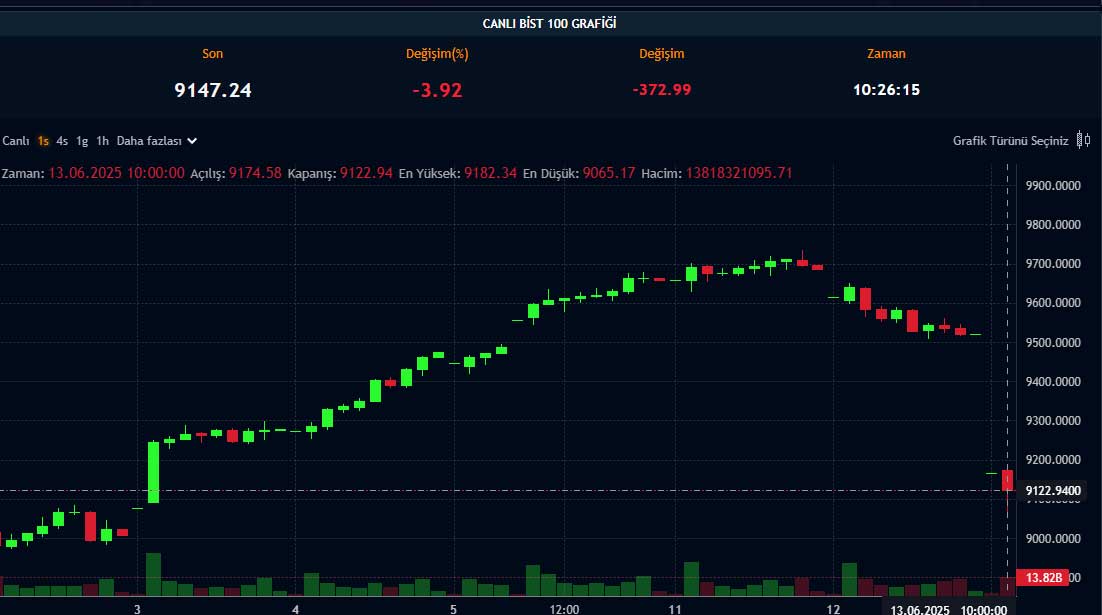Click the Değişim(%) header
The image size is (1102, 615).
[x=437, y=54]
